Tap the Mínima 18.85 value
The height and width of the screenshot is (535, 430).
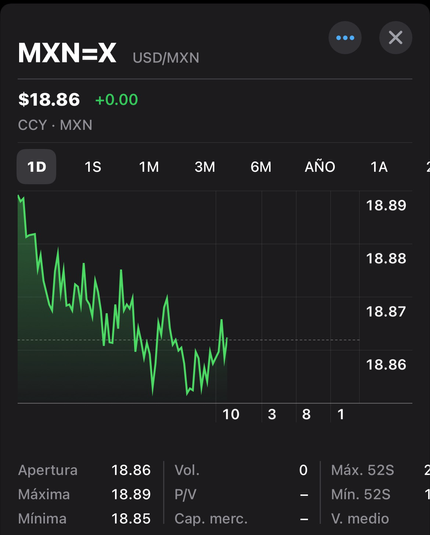131,519
